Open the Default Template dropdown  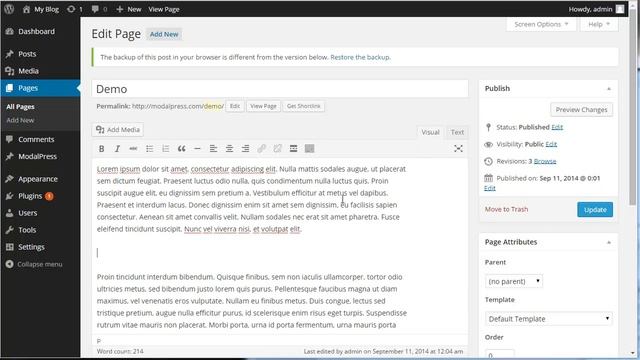tap(549, 319)
